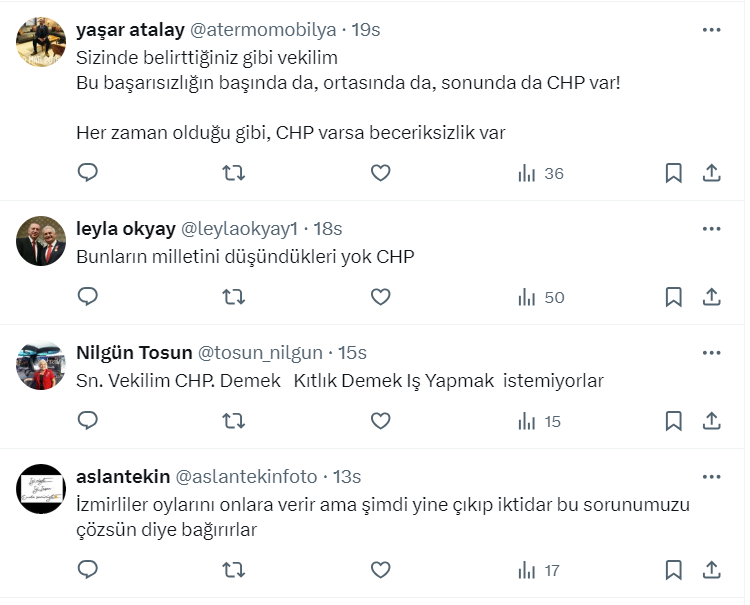Retweet yaşar atalay's post
Screen dimensions: 750x605
click(x=233, y=173)
